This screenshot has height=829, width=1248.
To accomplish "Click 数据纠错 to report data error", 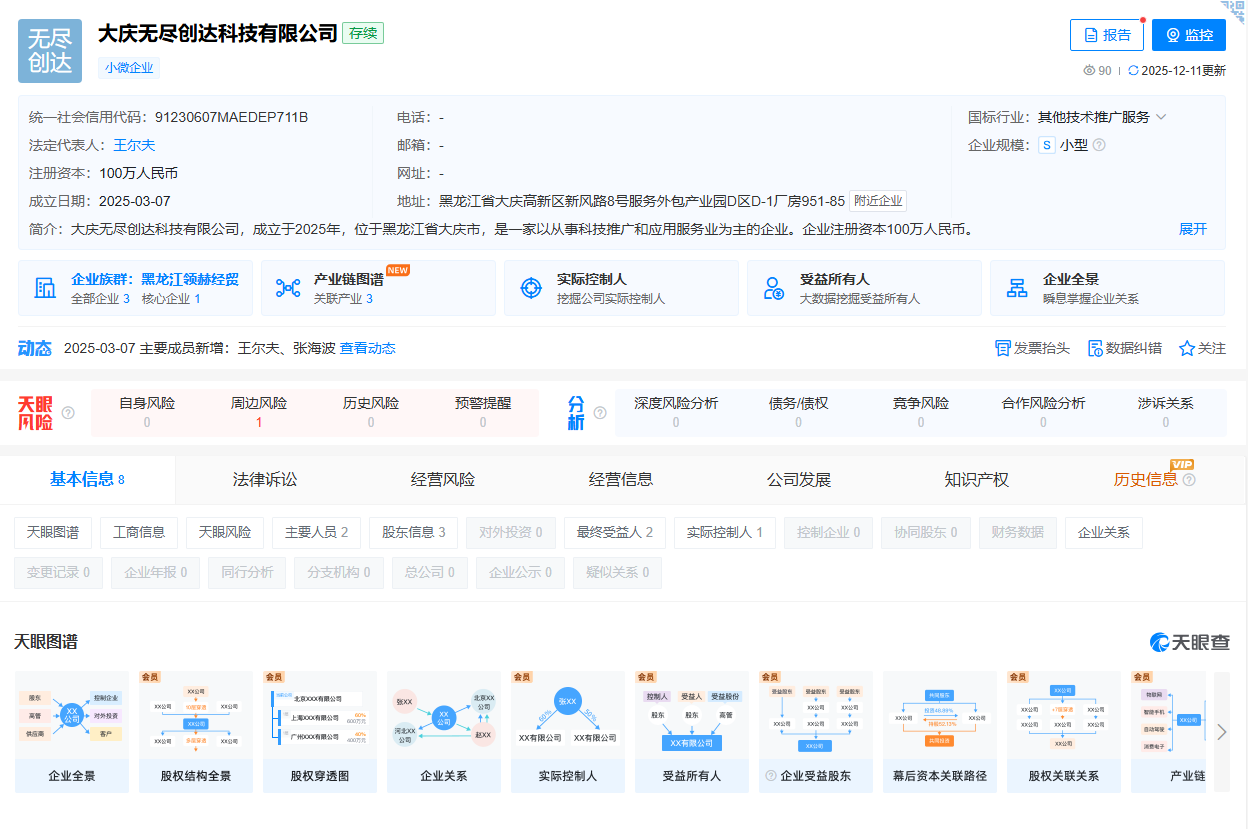I will (x=1124, y=348).
